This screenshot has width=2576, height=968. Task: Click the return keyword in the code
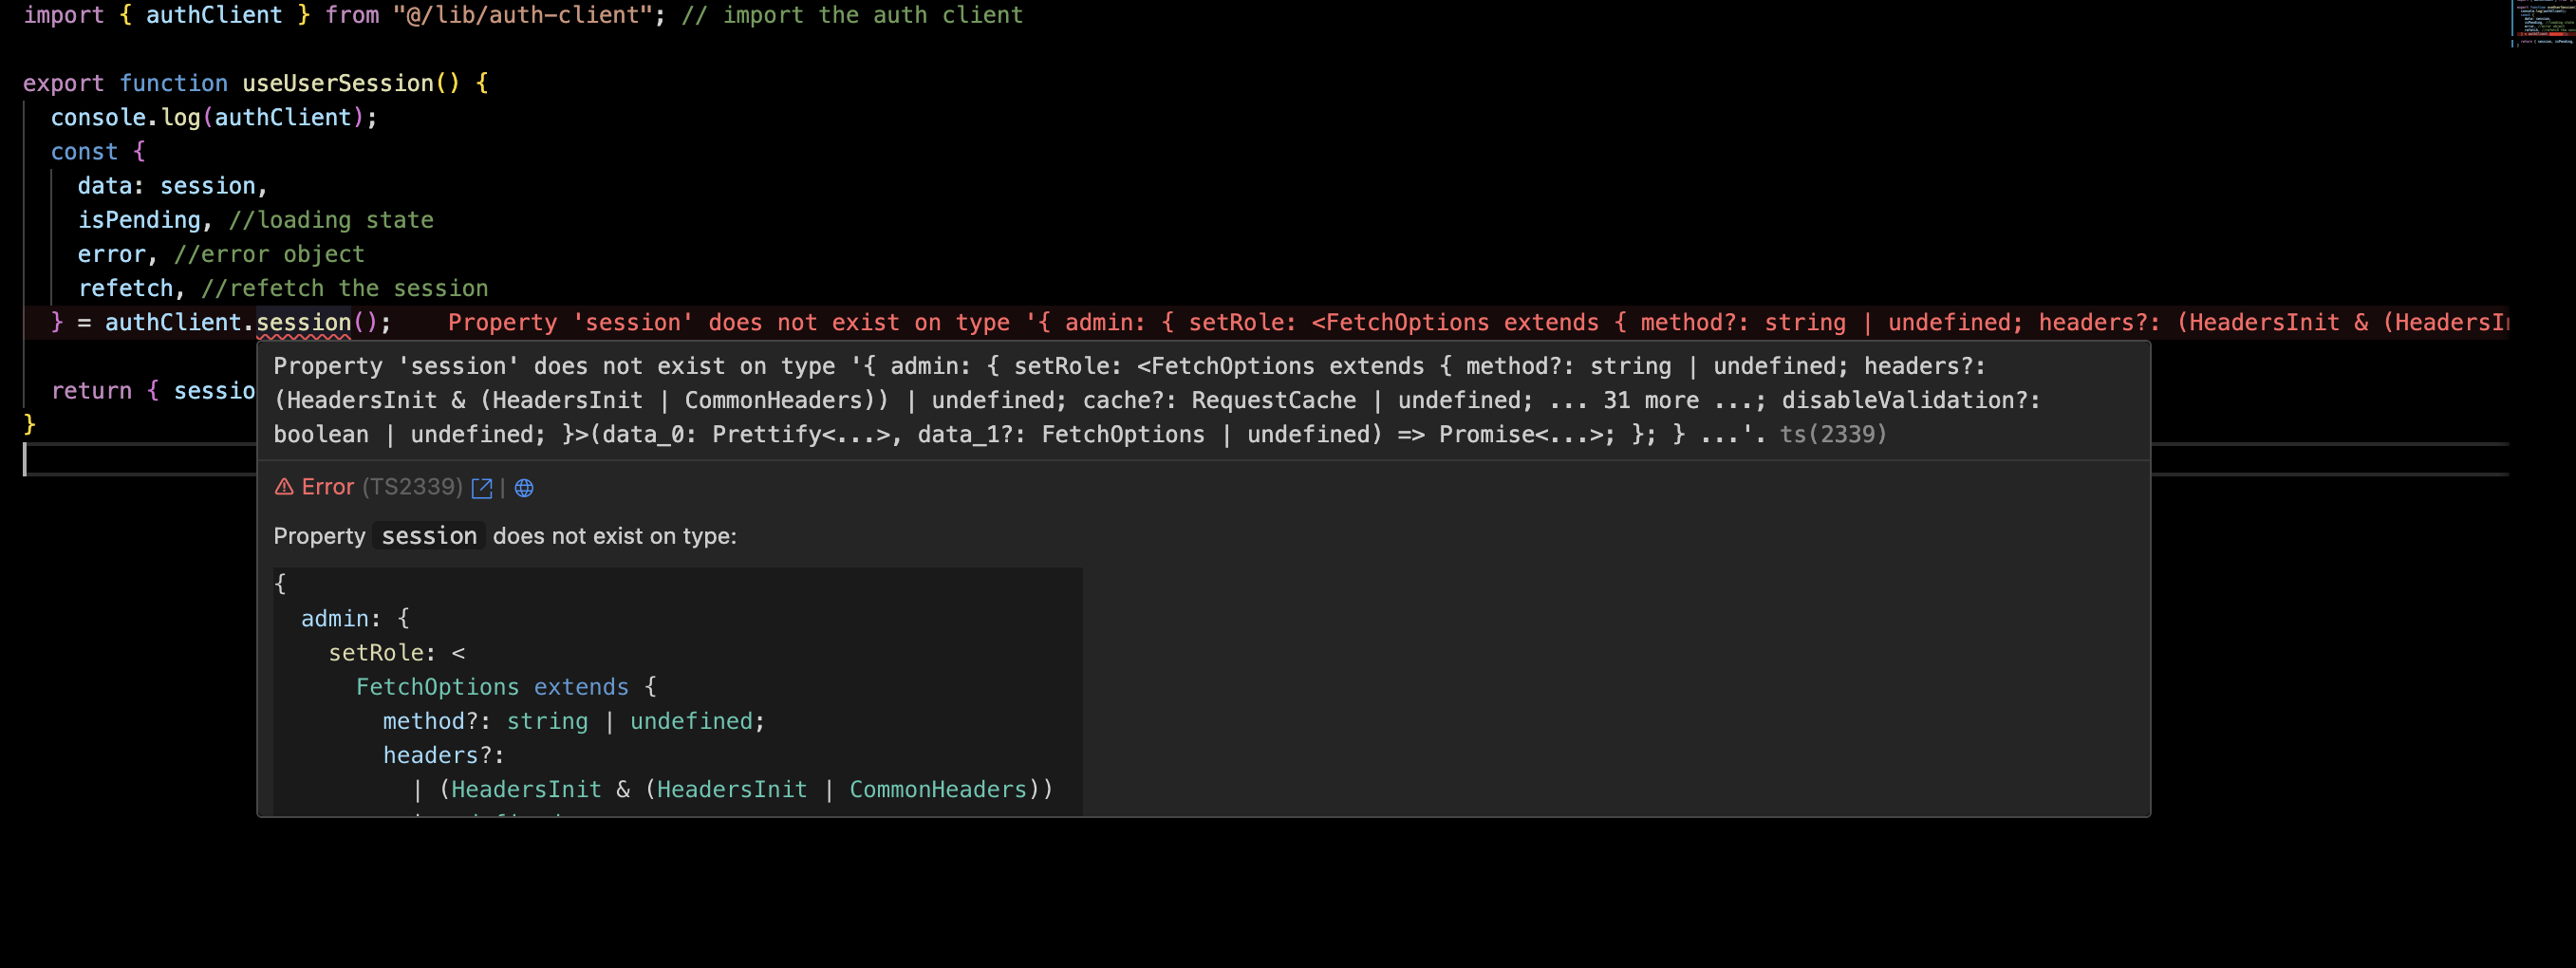pos(91,391)
